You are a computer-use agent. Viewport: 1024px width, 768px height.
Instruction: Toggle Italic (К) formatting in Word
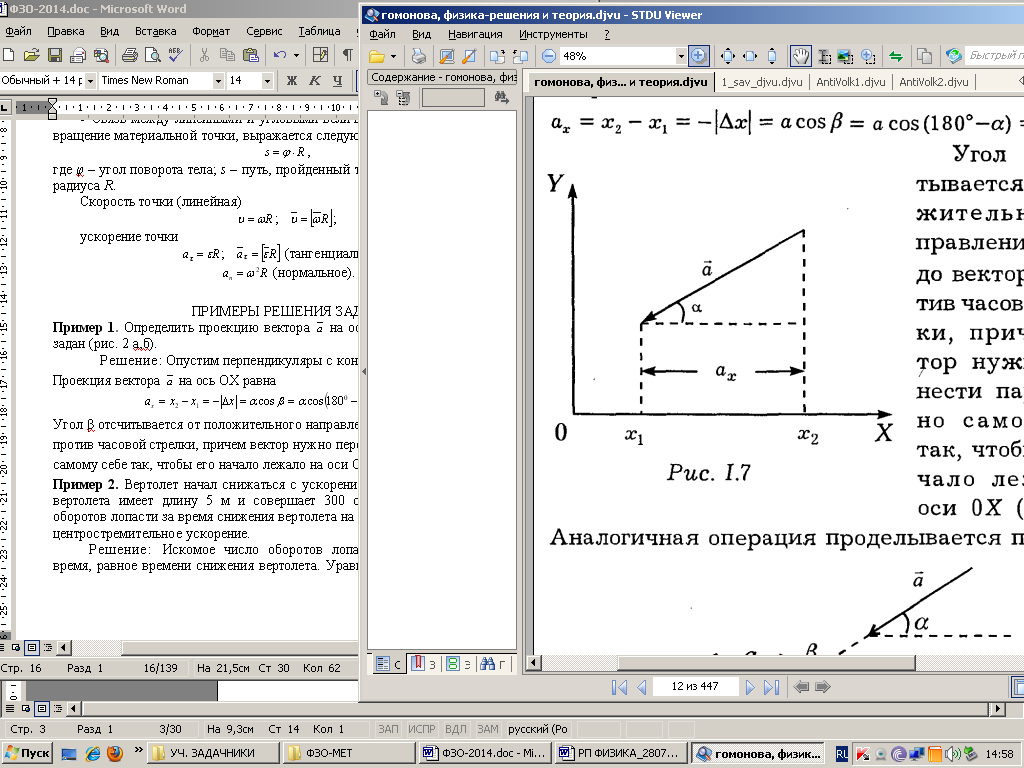314,80
